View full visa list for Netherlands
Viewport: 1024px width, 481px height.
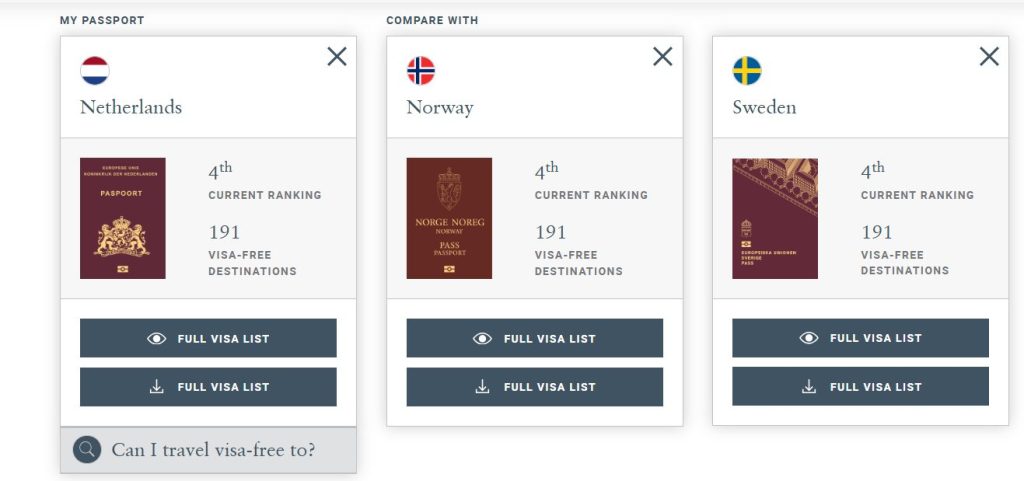208,338
